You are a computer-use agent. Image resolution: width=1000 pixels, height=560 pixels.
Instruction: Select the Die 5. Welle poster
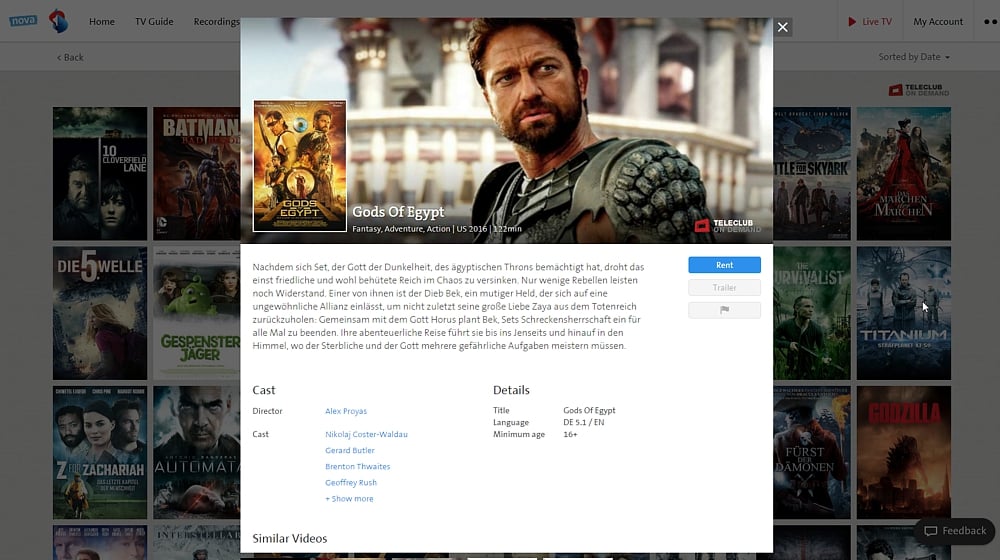(100, 313)
